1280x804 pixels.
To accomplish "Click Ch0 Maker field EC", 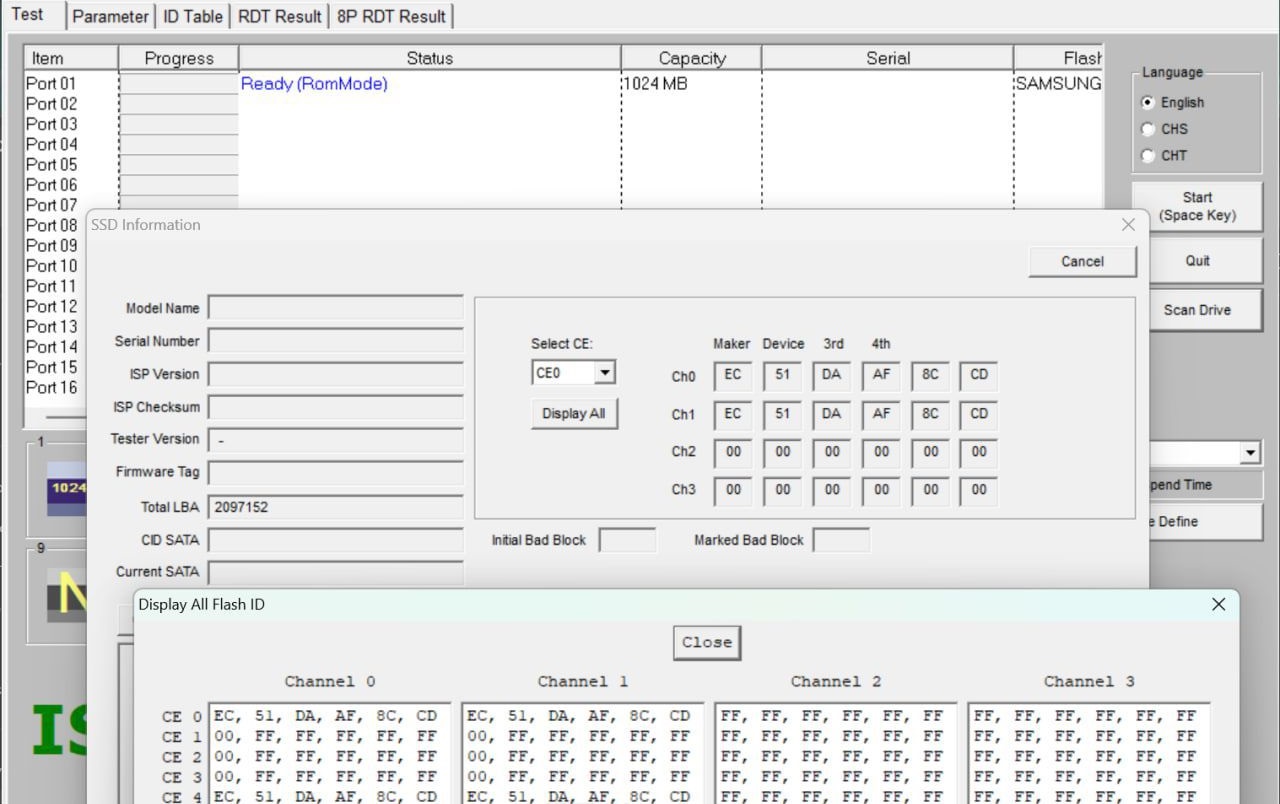I will click(733, 375).
